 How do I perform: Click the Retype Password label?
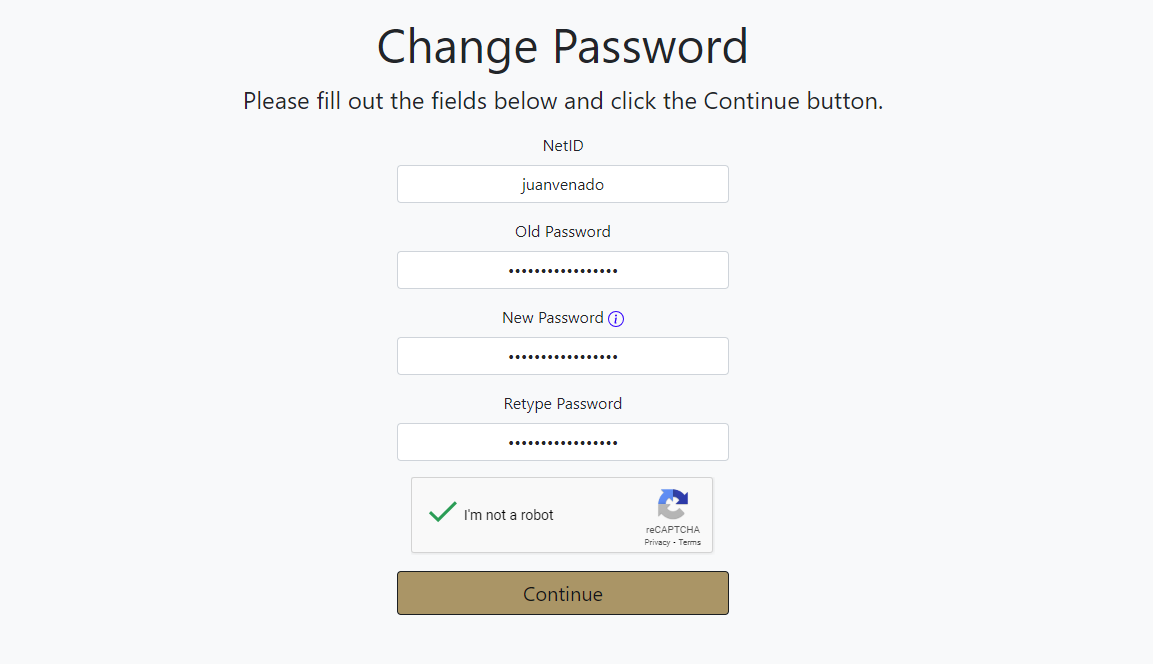tap(562, 403)
